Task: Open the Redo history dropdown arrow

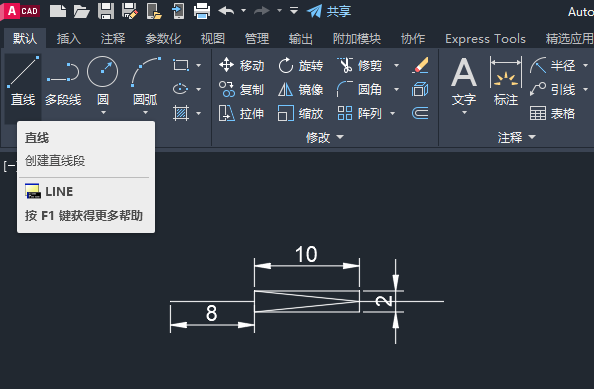Action: point(279,11)
